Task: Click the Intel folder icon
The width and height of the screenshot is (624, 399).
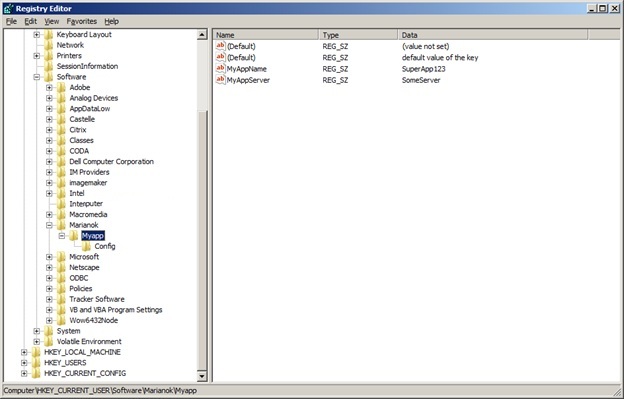Action: click(61, 193)
